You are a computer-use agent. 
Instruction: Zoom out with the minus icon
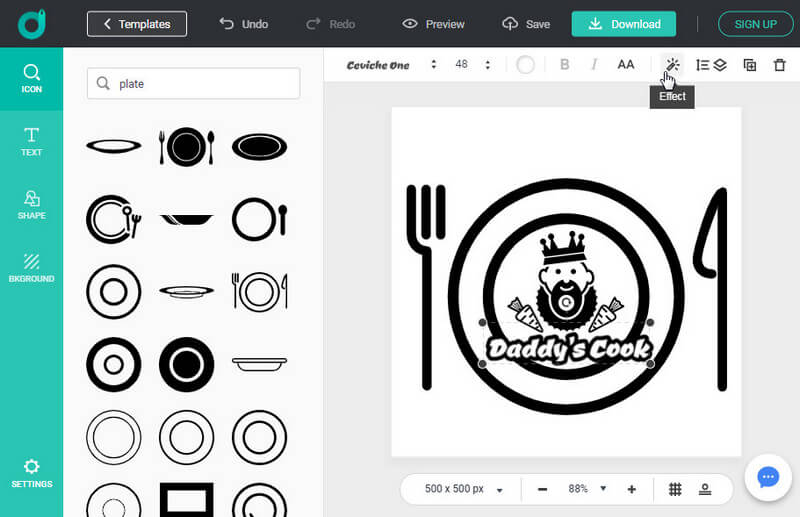tap(542, 489)
